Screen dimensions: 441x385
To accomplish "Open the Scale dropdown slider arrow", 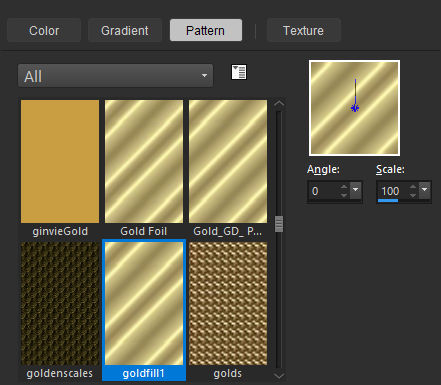I will pos(425,190).
